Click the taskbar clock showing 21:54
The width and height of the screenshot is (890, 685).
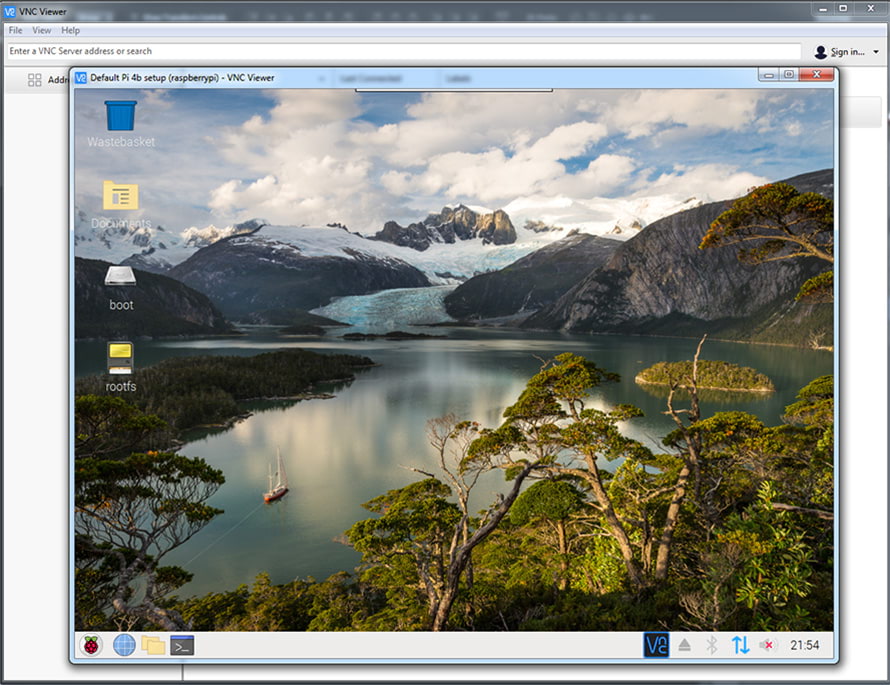click(804, 645)
